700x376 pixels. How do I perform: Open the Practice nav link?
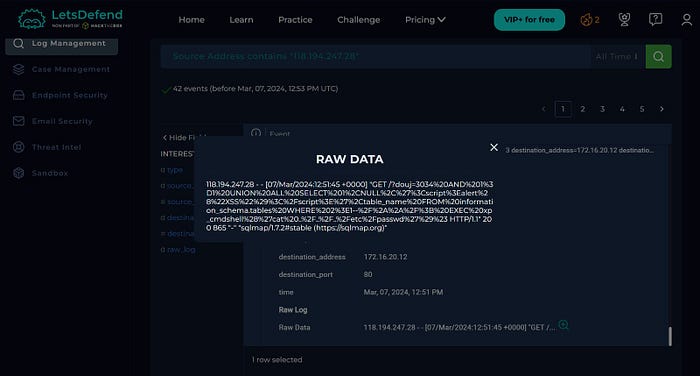[x=295, y=20]
